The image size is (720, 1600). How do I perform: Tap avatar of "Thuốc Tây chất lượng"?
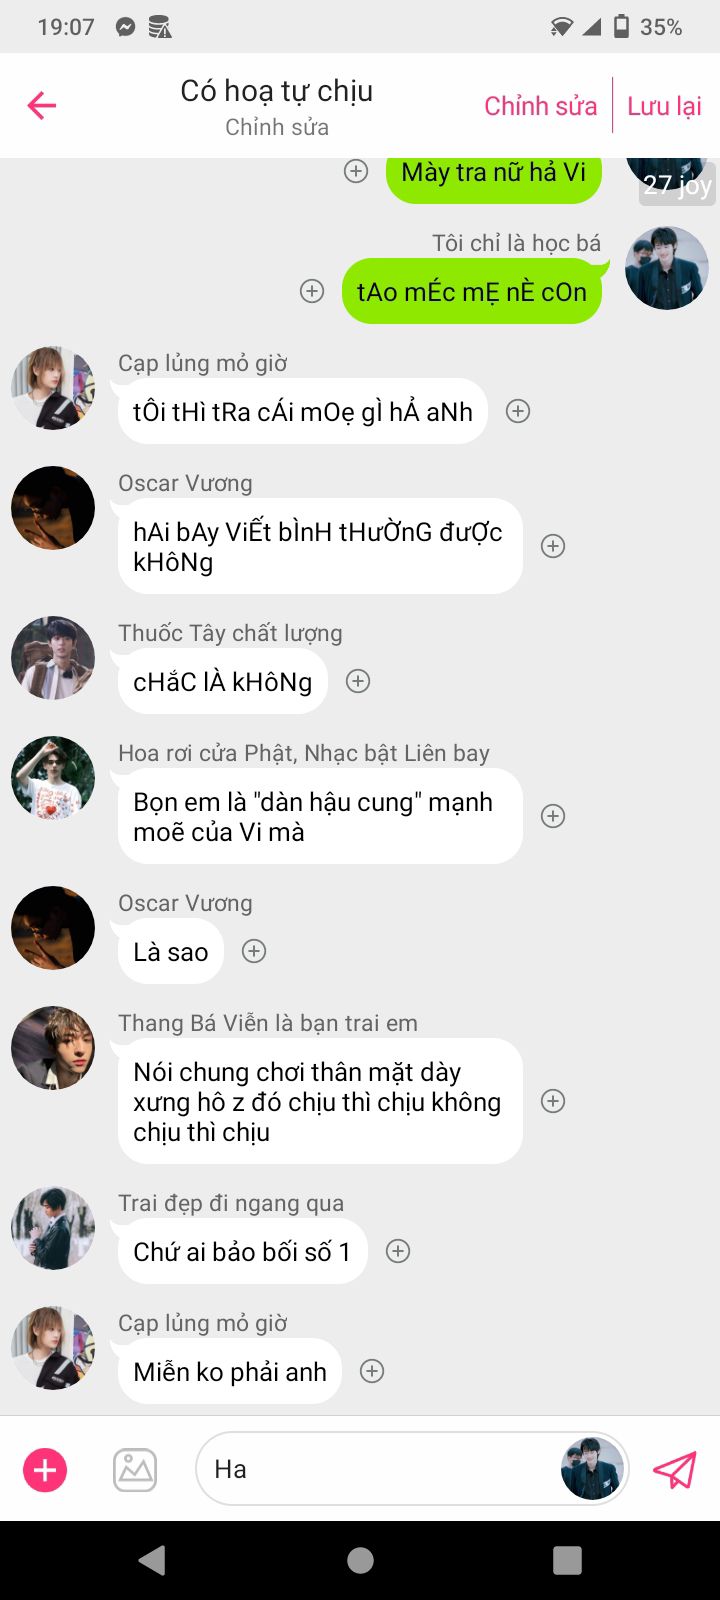pyautogui.click(x=53, y=658)
